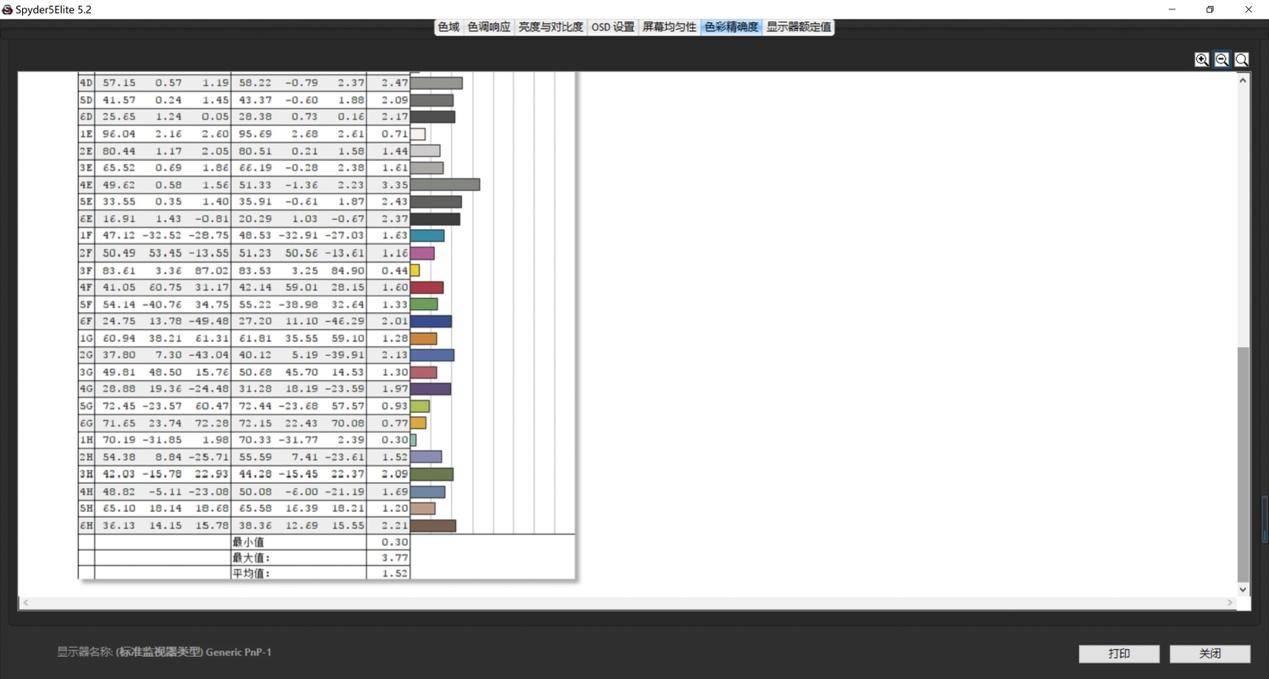Click the delta value 0.30 in row 1H

point(395,440)
